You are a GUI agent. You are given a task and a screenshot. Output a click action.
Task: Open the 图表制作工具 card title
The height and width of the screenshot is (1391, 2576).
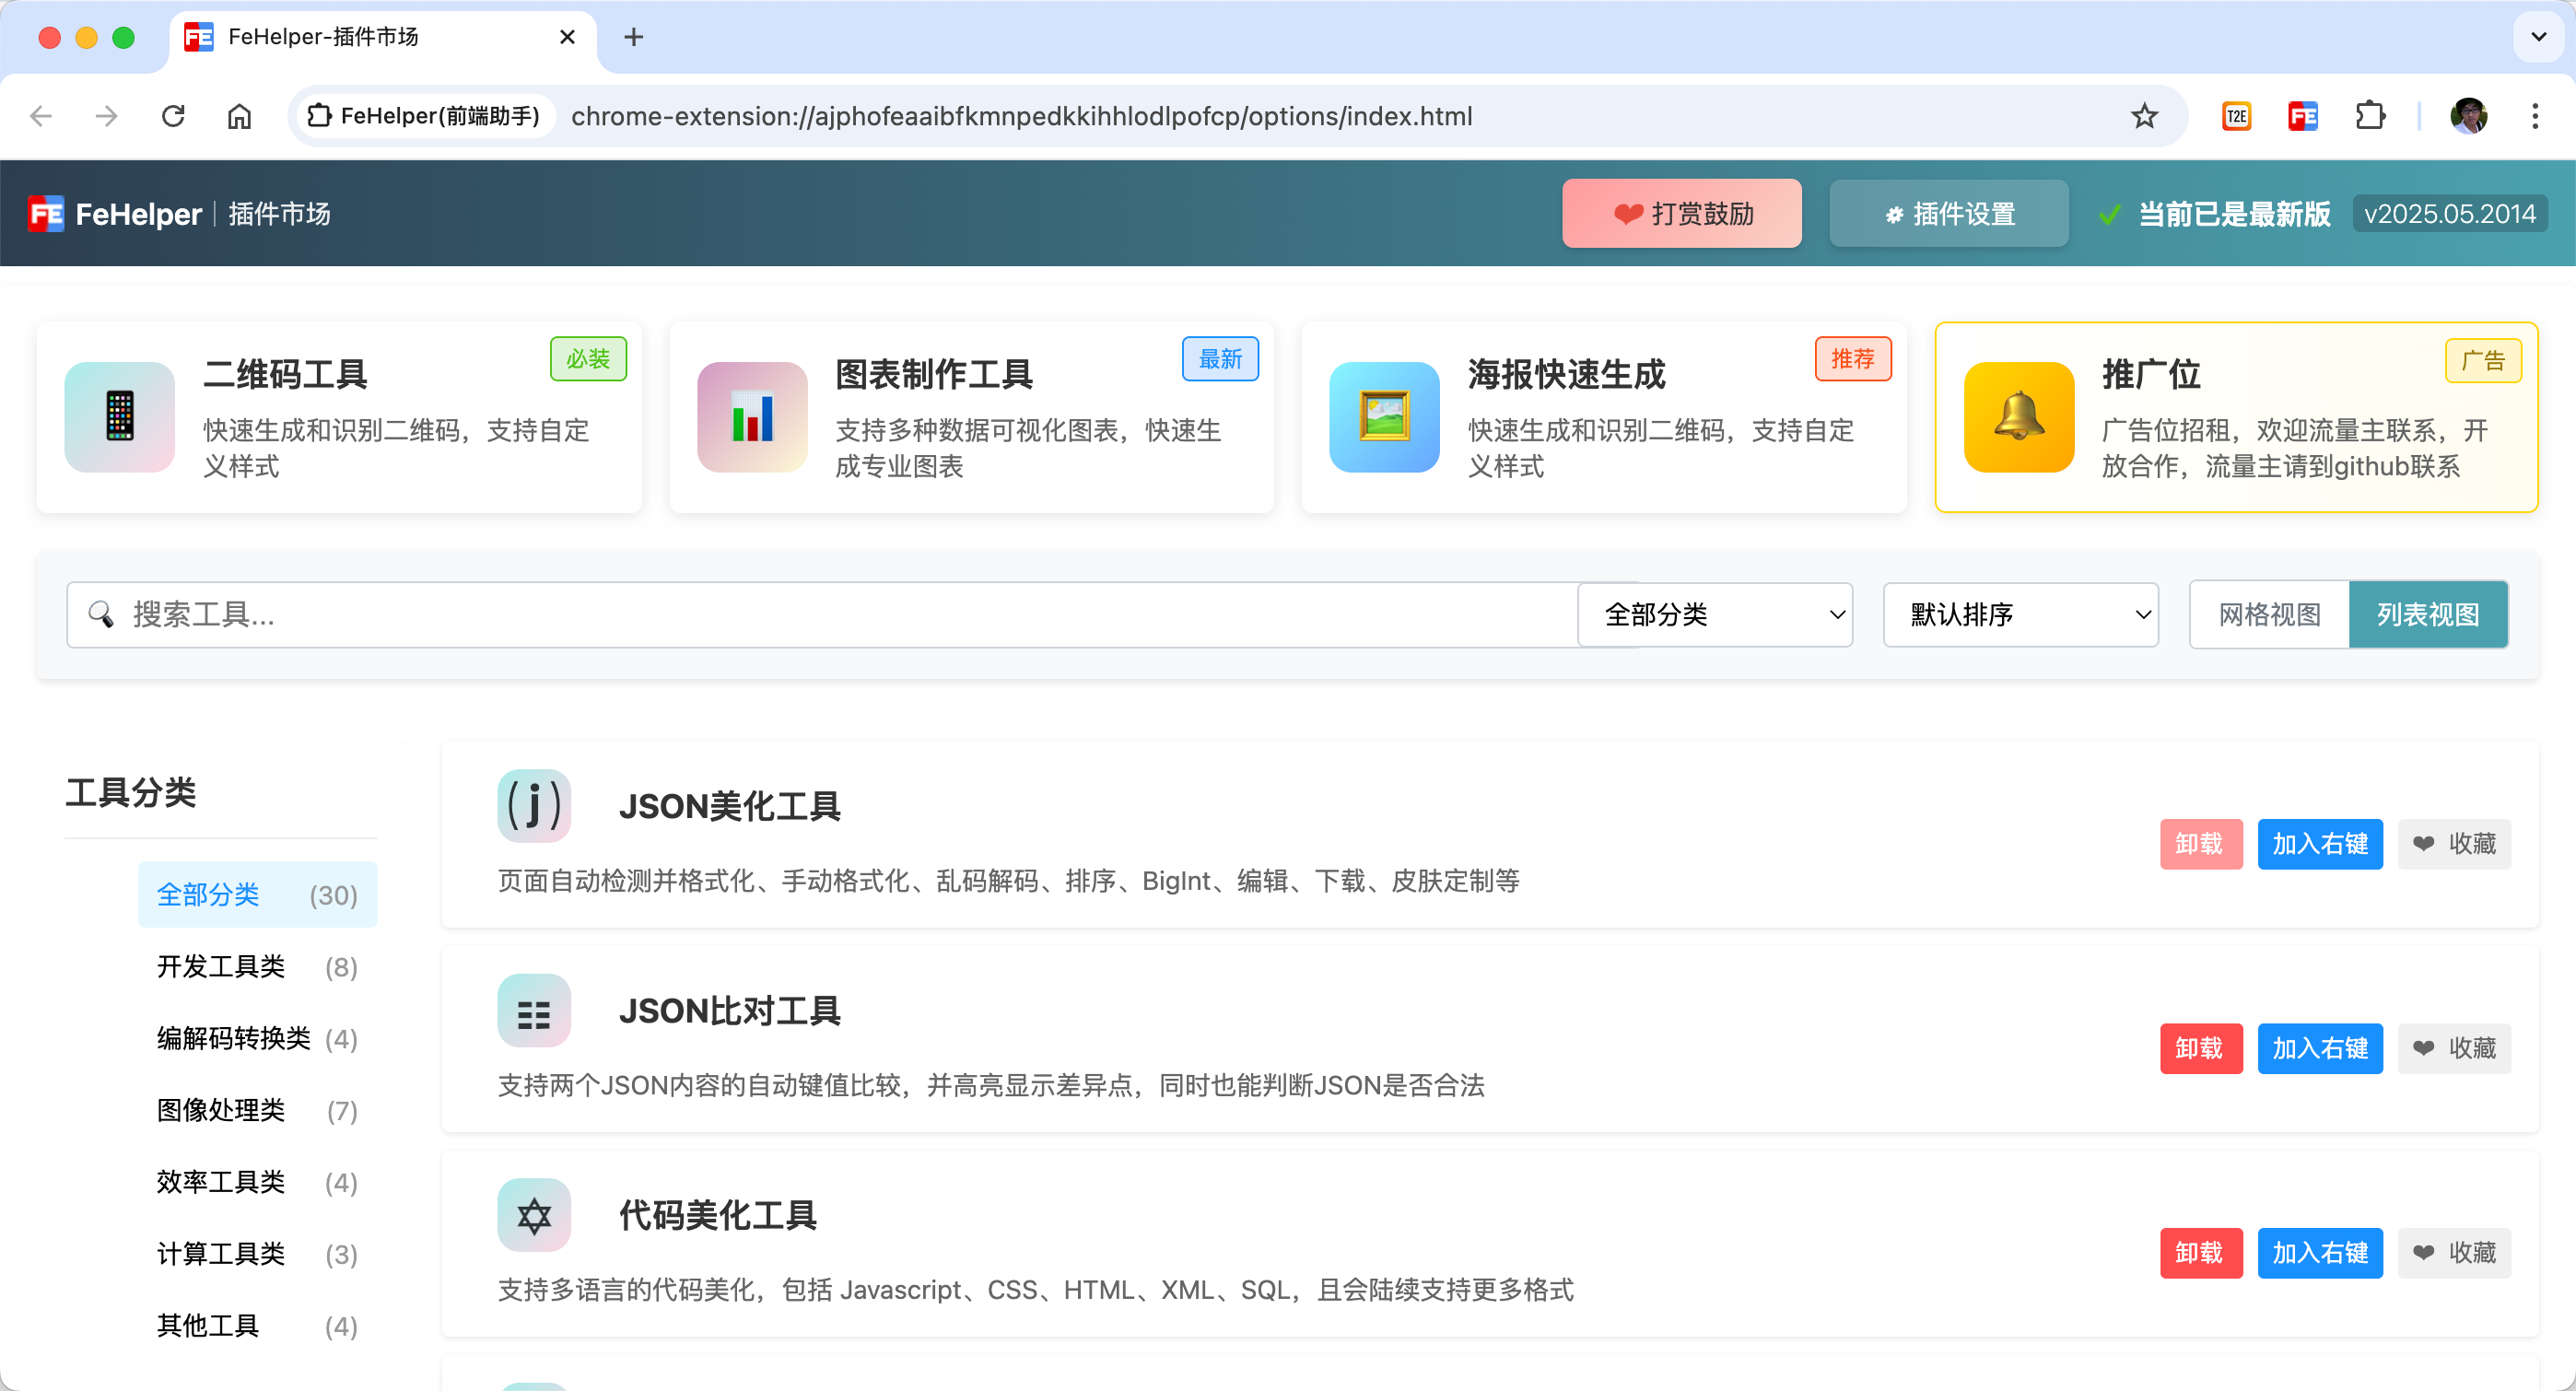(x=934, y=375)
